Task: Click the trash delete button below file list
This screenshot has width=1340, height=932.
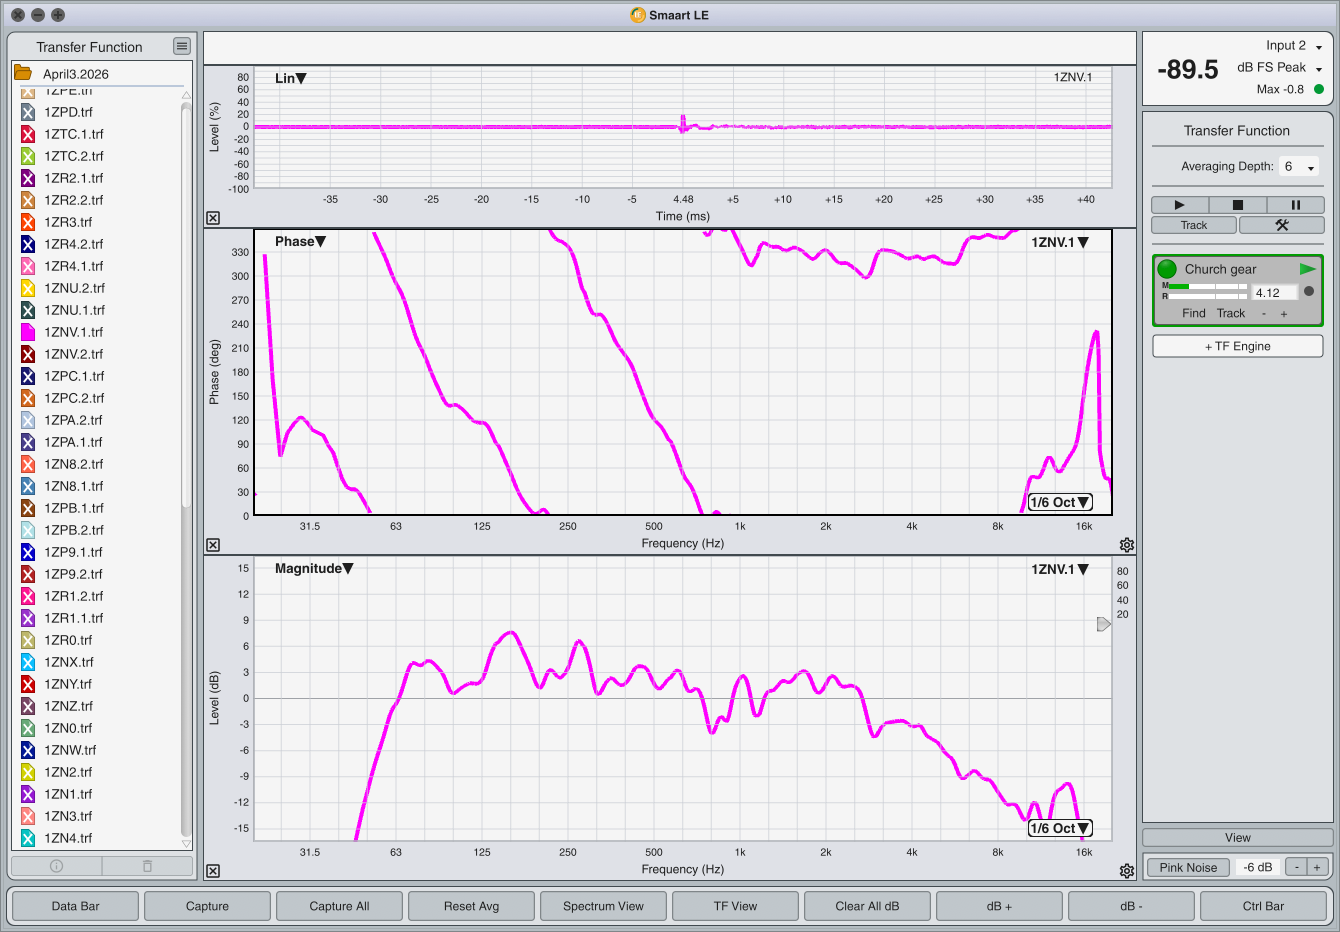Action: tap(147, 866)
